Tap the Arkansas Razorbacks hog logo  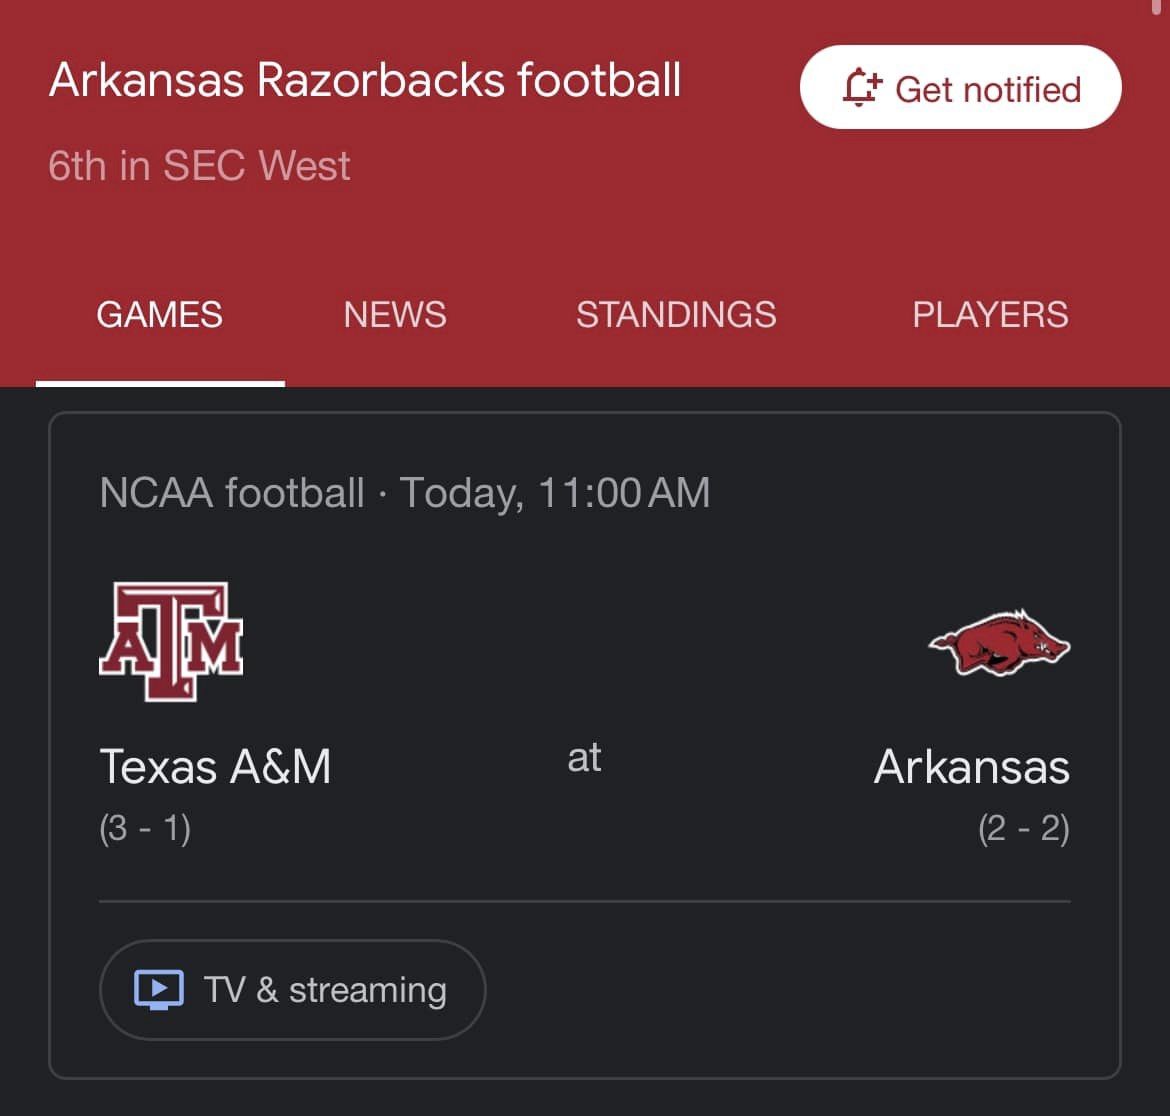click(x=999, y=642)
